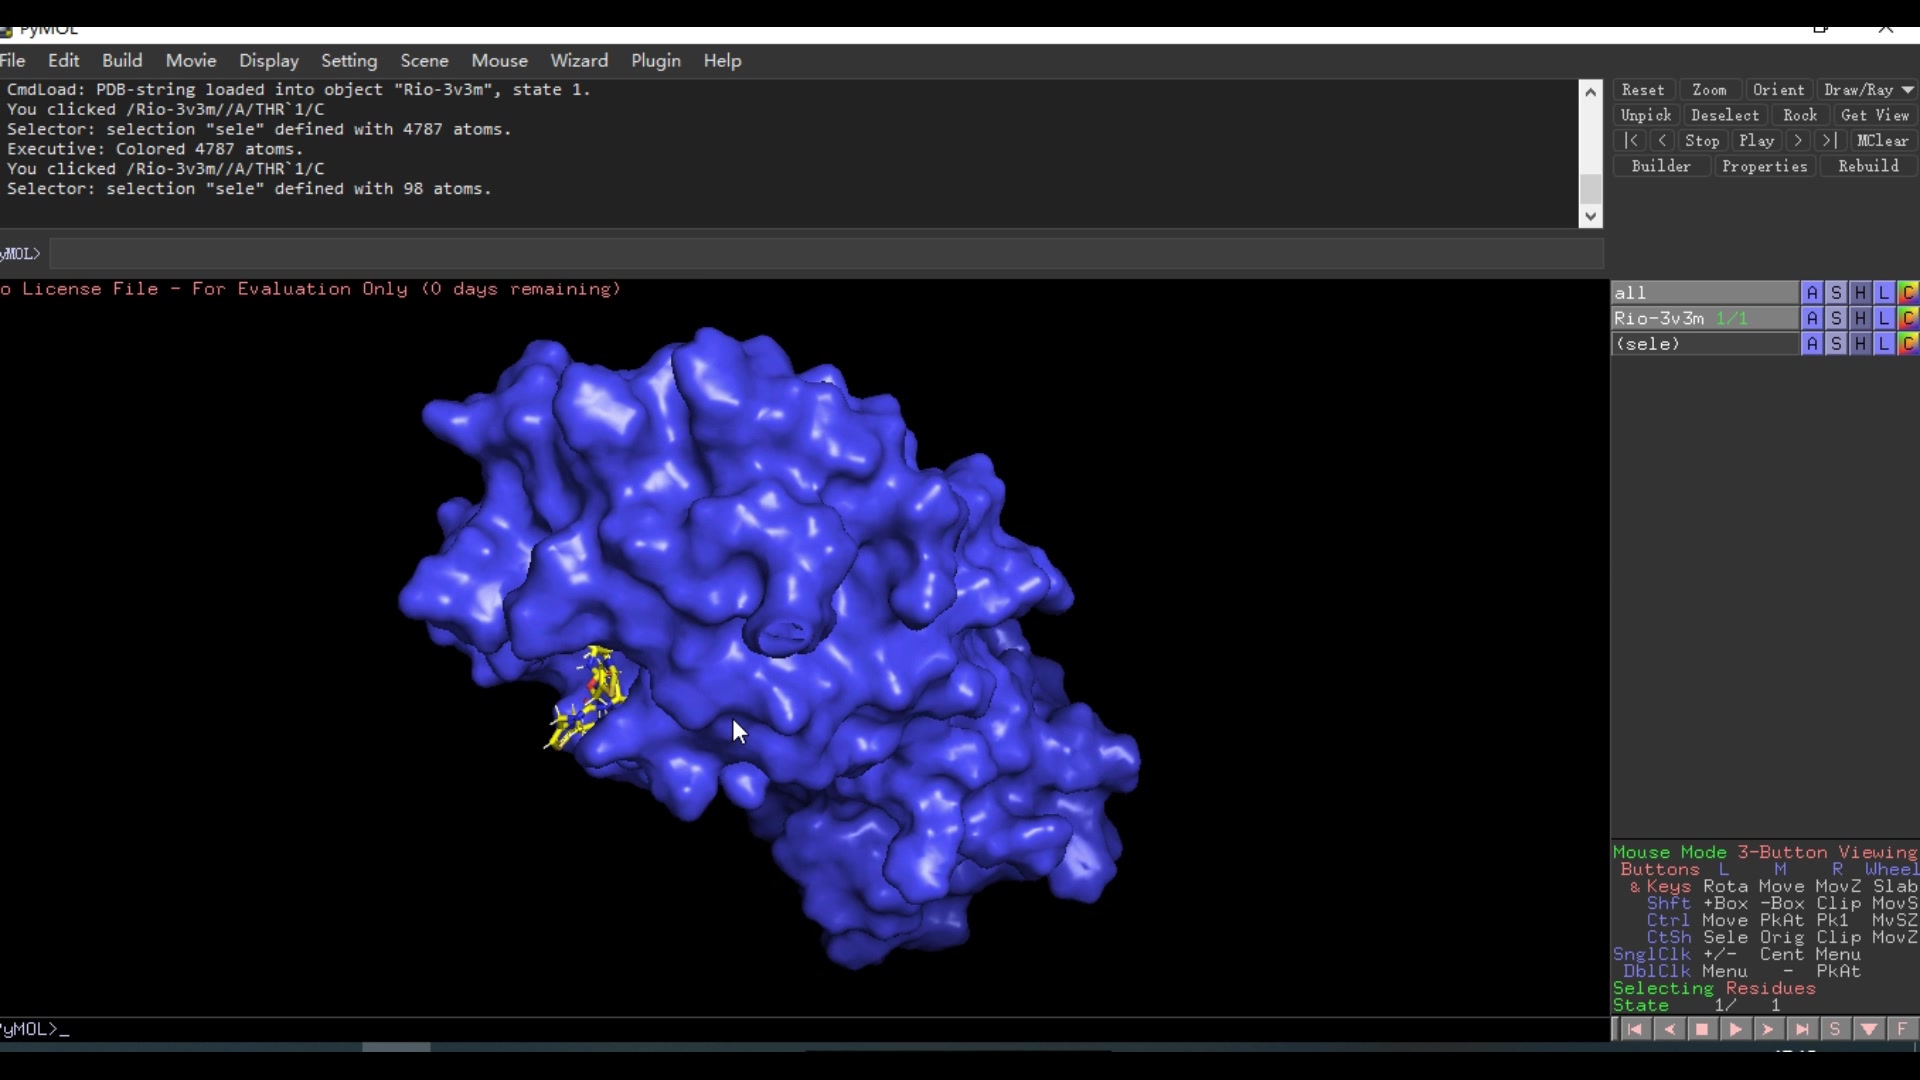Click the Orient button
This screenshot has height=1080, width=1920.
[x=1778, y=90]
